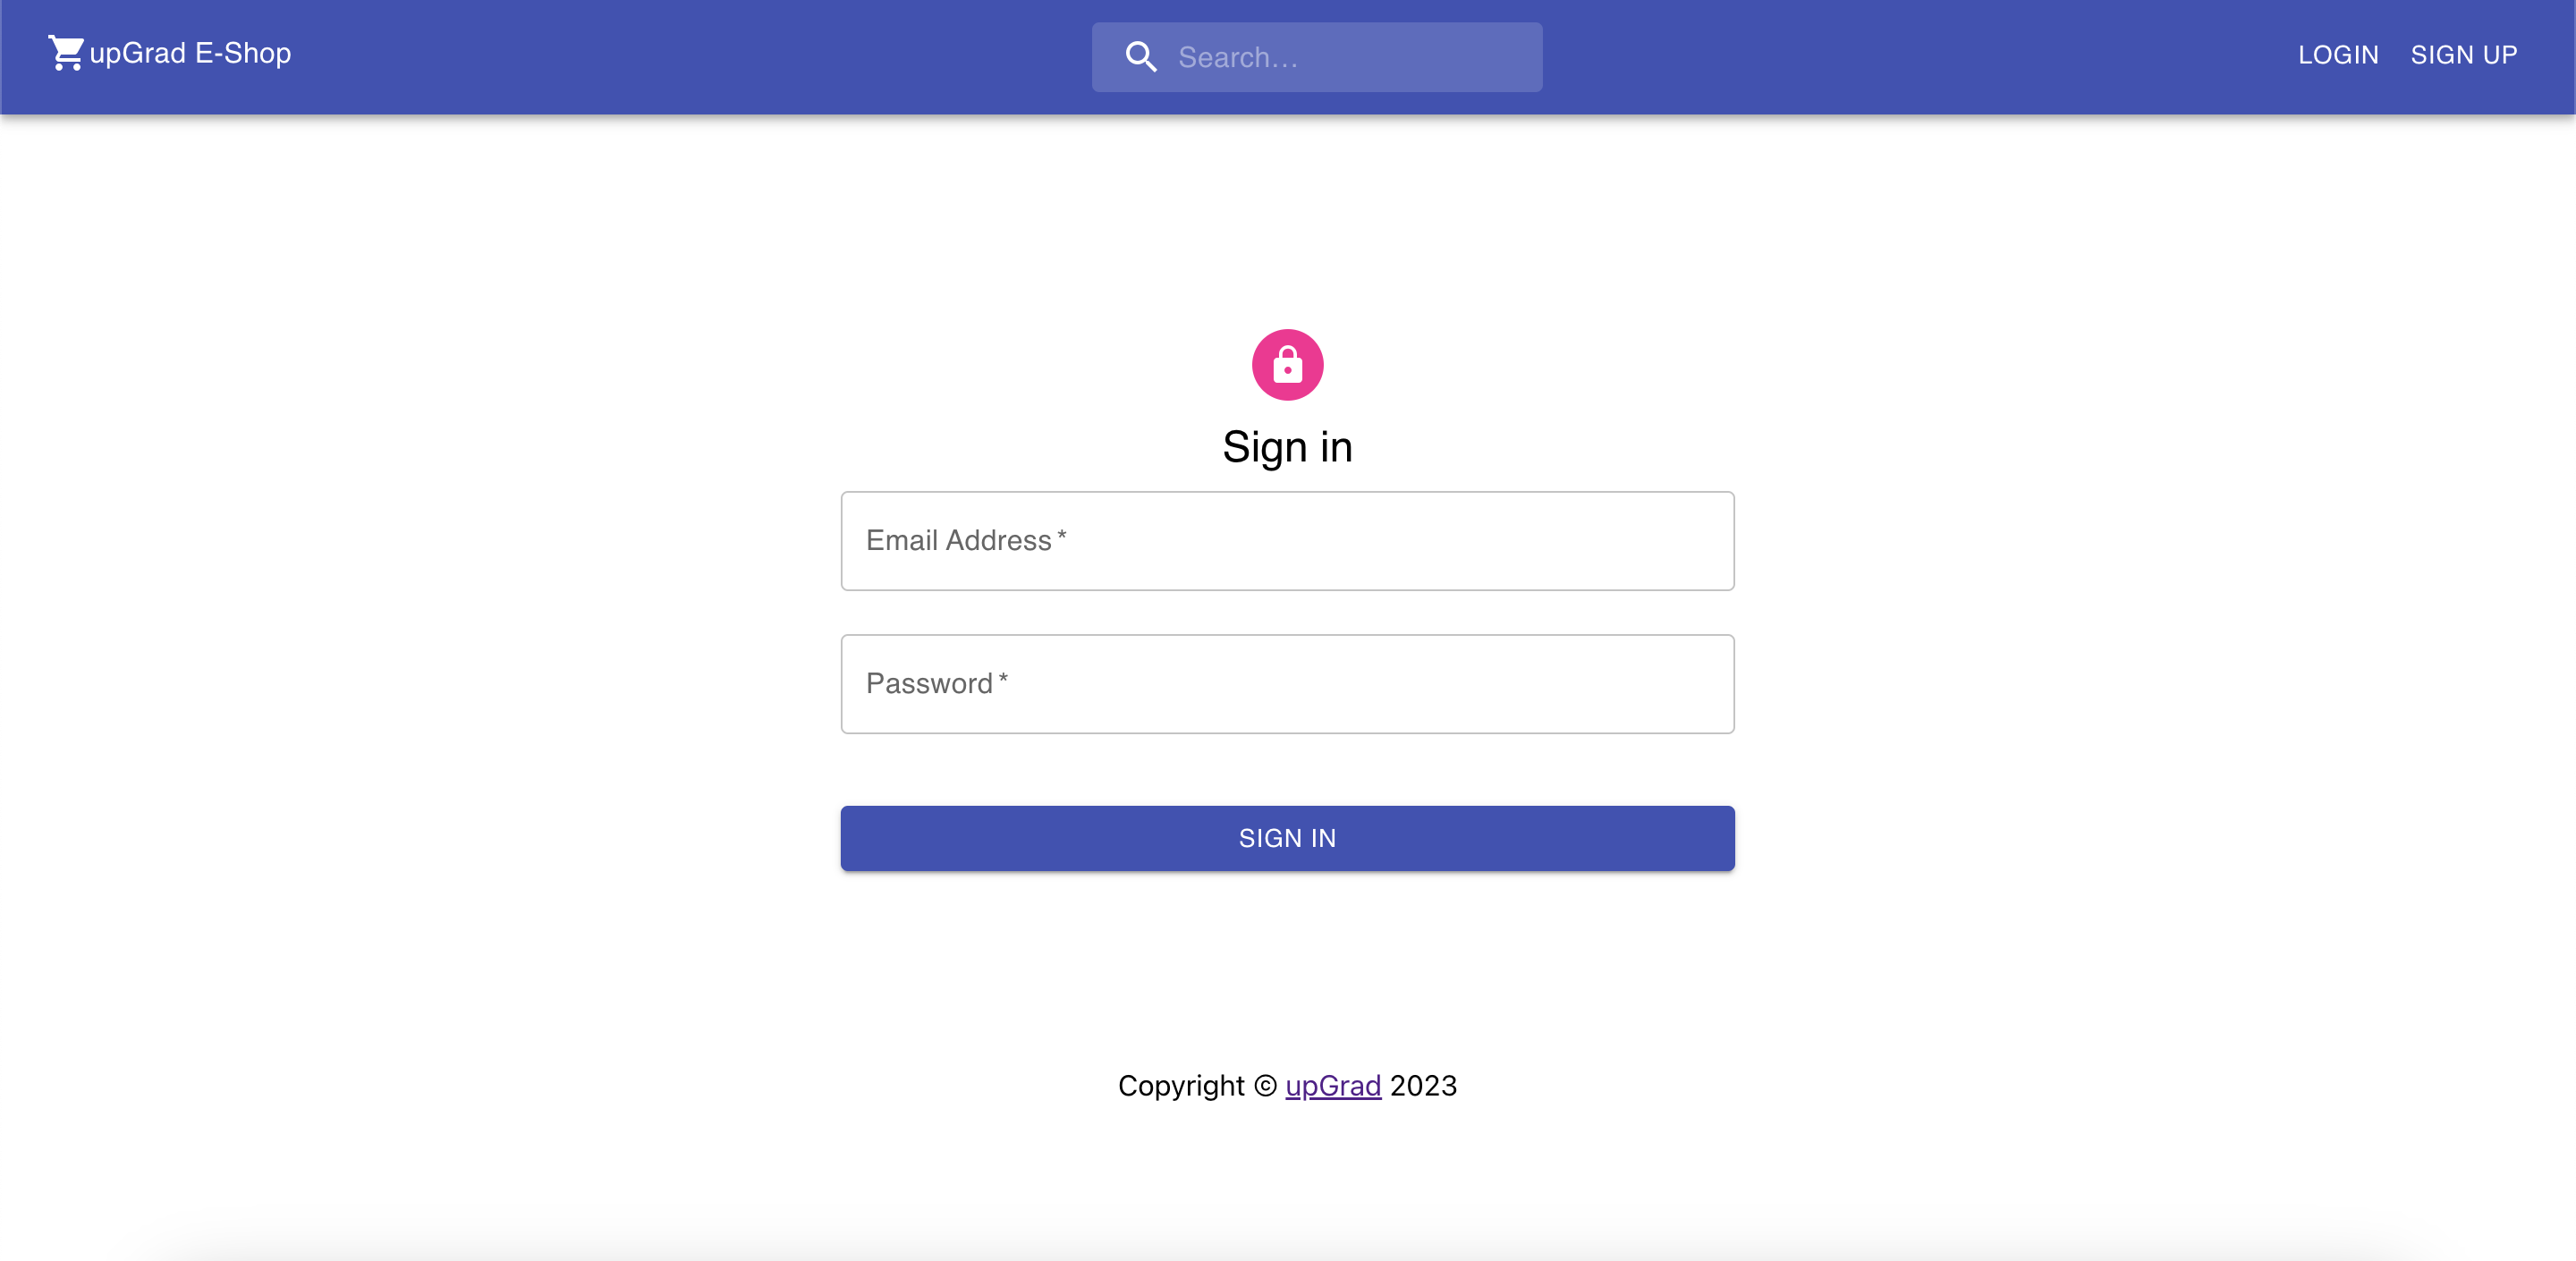Follow the upGrad copyright hyperlink
The width and height of the screenshot is (2576, 1261).
click(x=1332, y=1086)
